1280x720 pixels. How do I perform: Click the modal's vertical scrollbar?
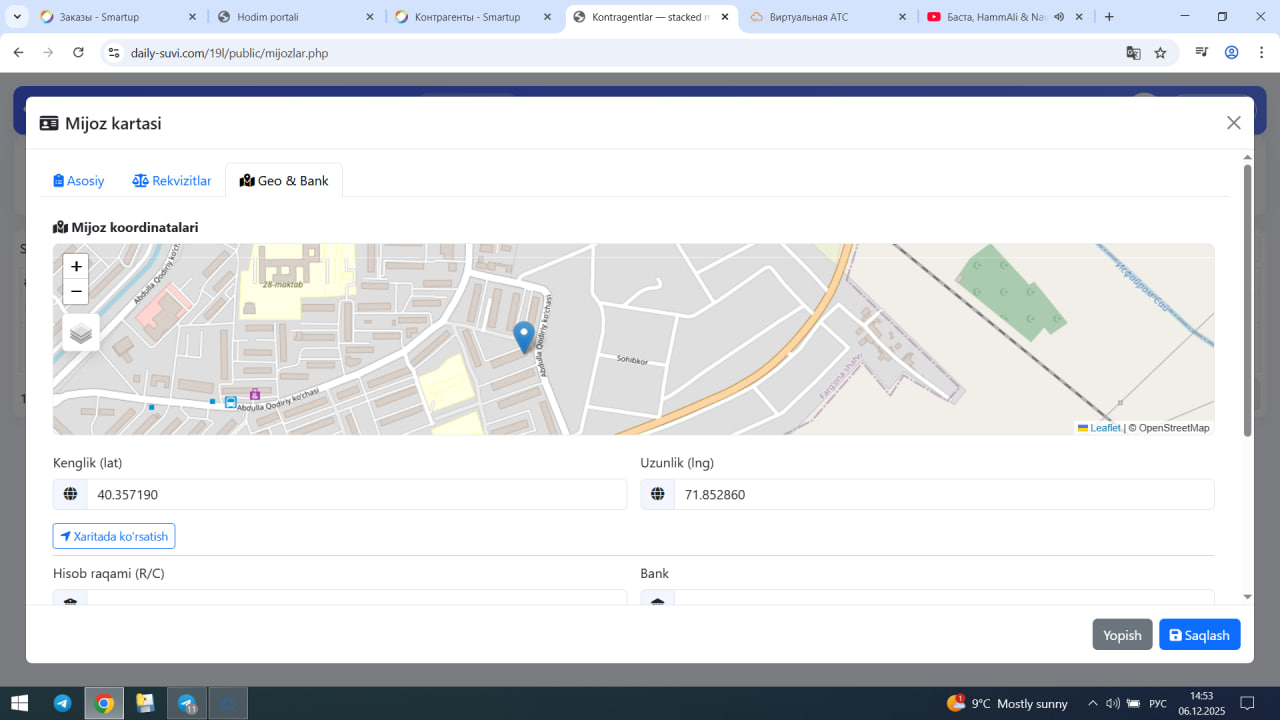tap(1247, 300)
